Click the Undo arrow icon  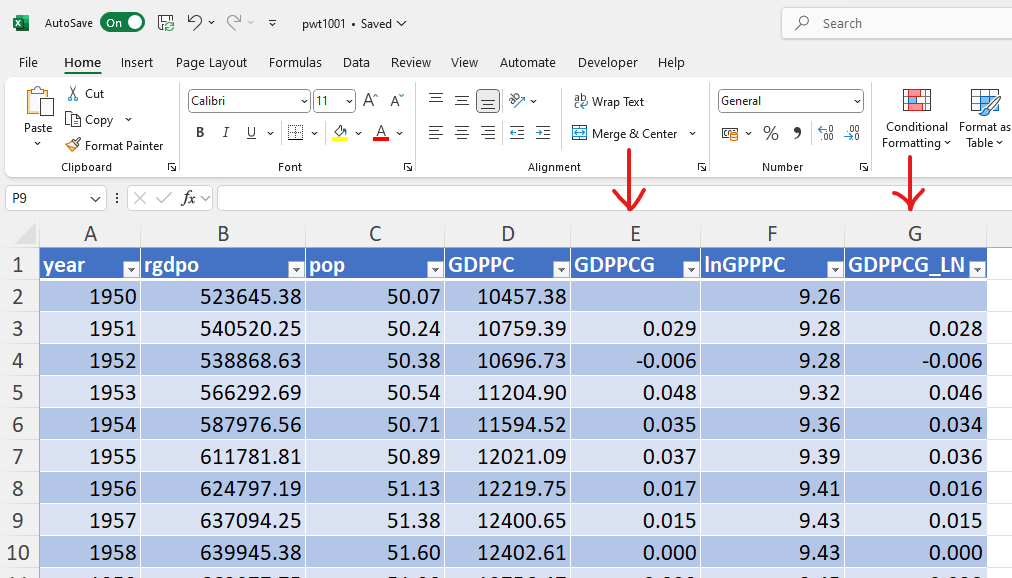[x=195, y=22]
